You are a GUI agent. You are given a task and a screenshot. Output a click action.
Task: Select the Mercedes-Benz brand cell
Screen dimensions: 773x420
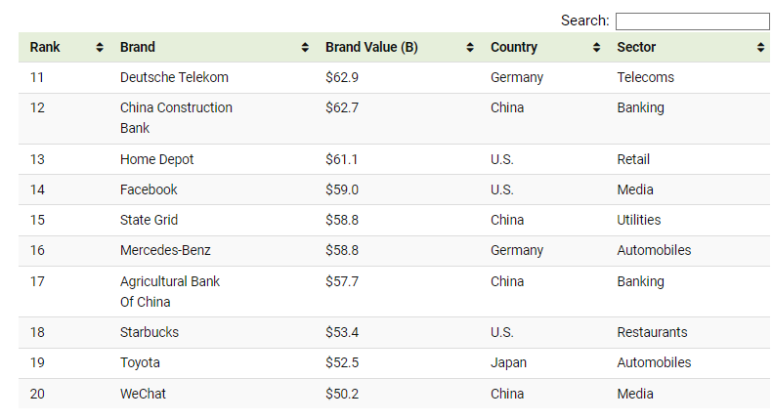[x=165, y=250]
